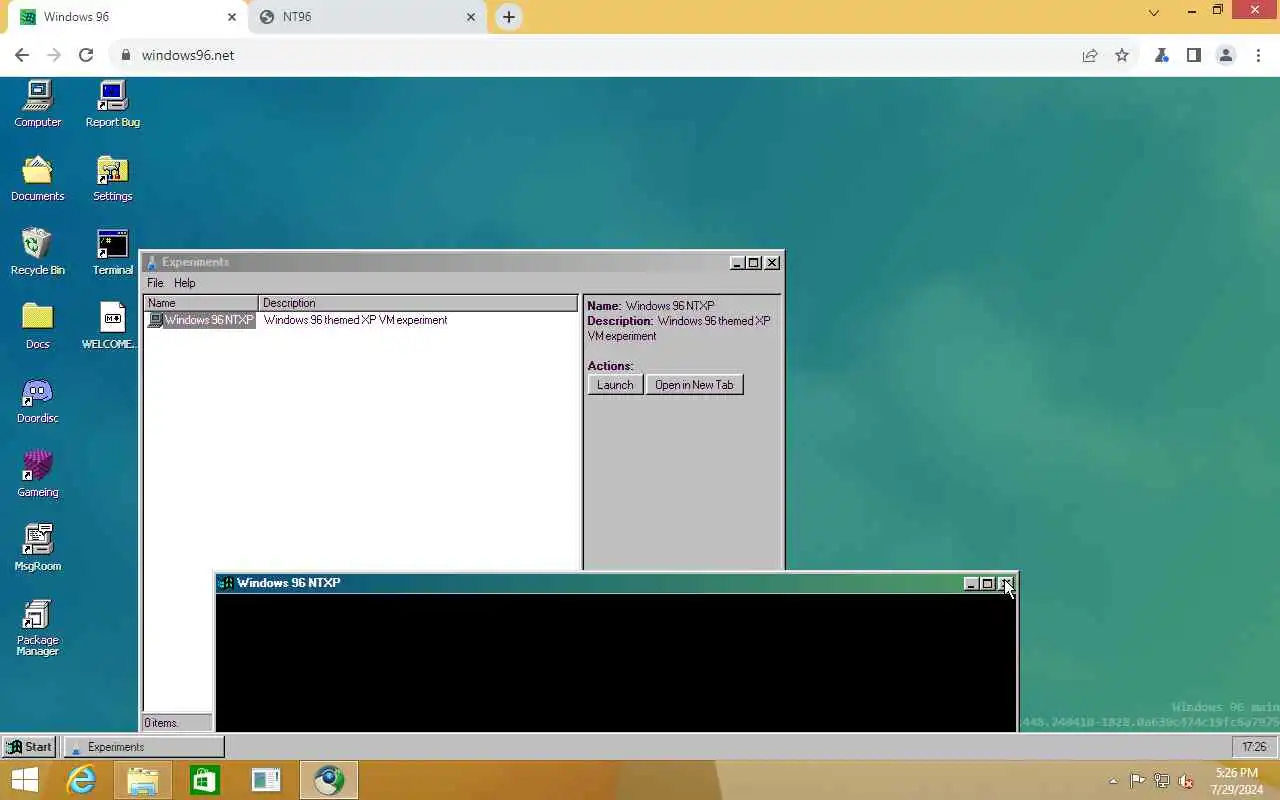
Task: Open Internet Explorer from the taskbar
Action: click(81, 780)
